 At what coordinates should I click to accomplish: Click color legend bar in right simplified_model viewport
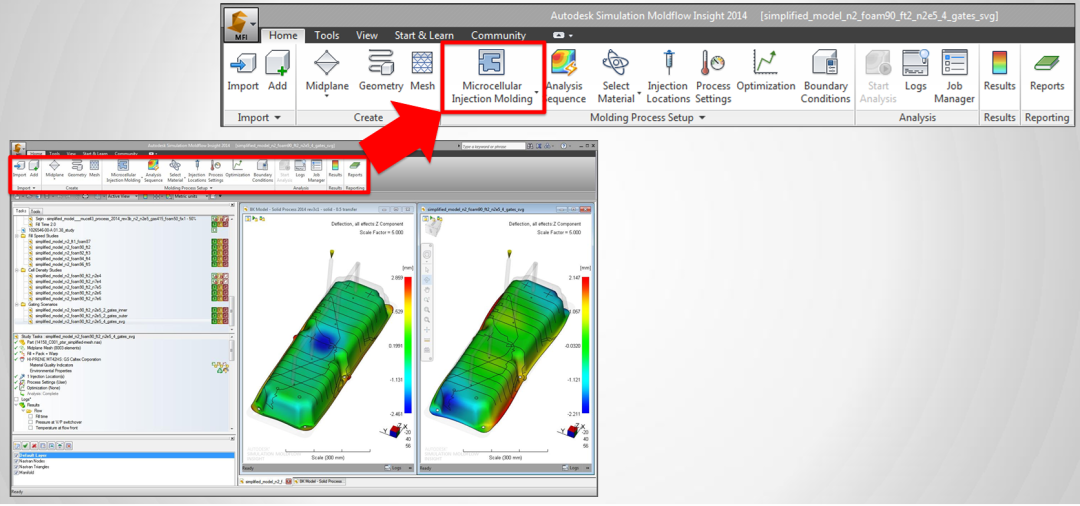(x=585, y=345)
